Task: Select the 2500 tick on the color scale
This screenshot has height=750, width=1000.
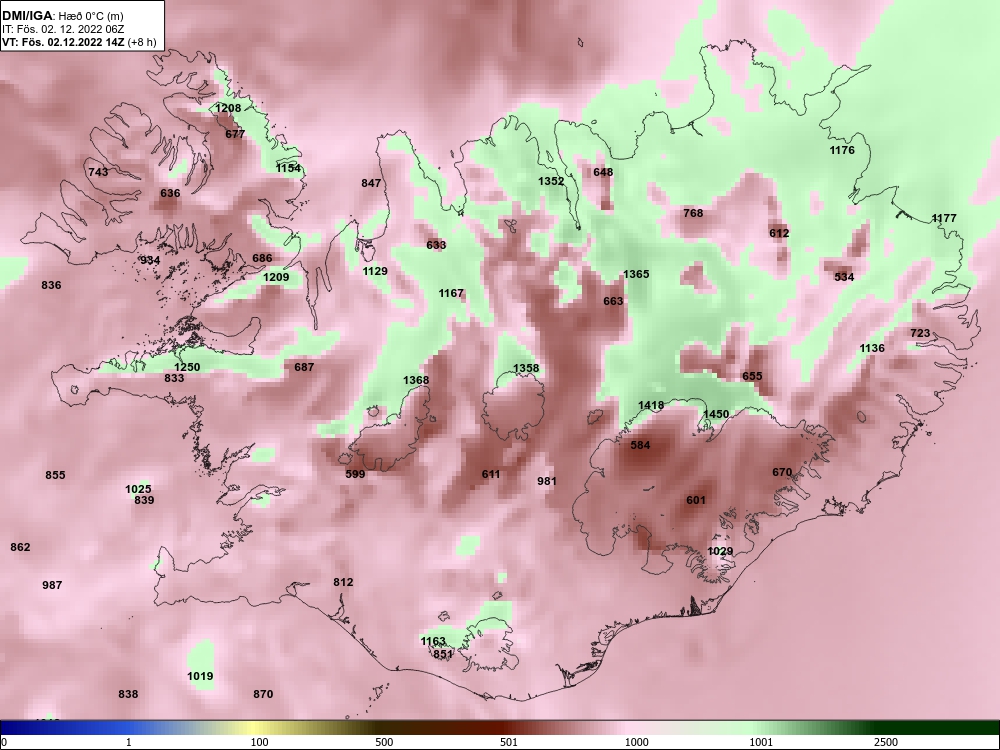Action: pos(887,742)
